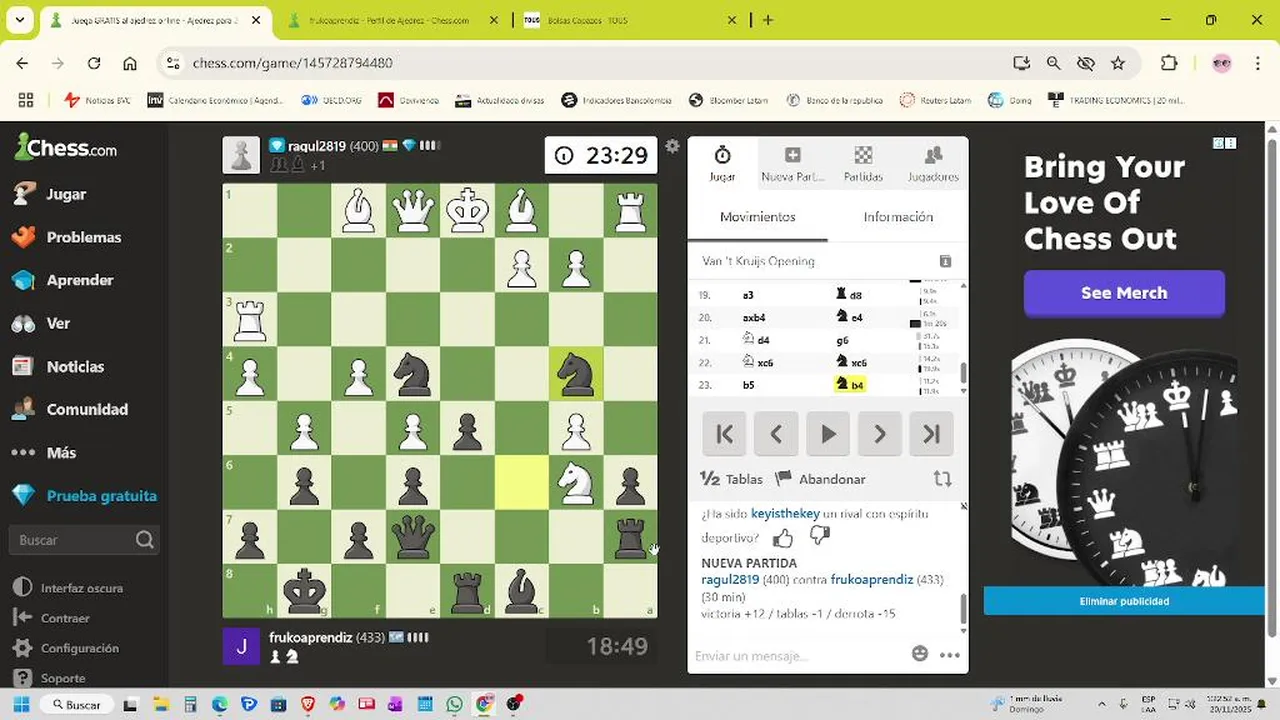Select move axb4 in move 20
This screenshot has width=1280, height=720.
(754, 317)
